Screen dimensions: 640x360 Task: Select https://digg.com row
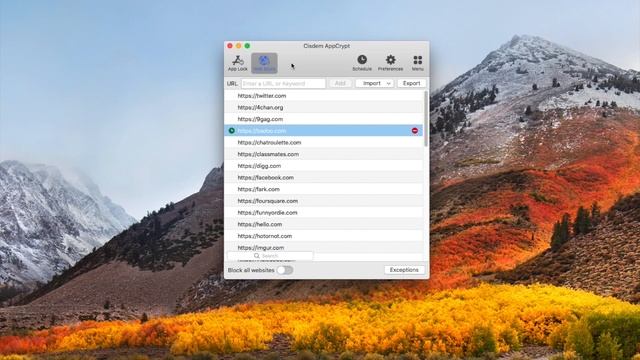pos(324,166)
